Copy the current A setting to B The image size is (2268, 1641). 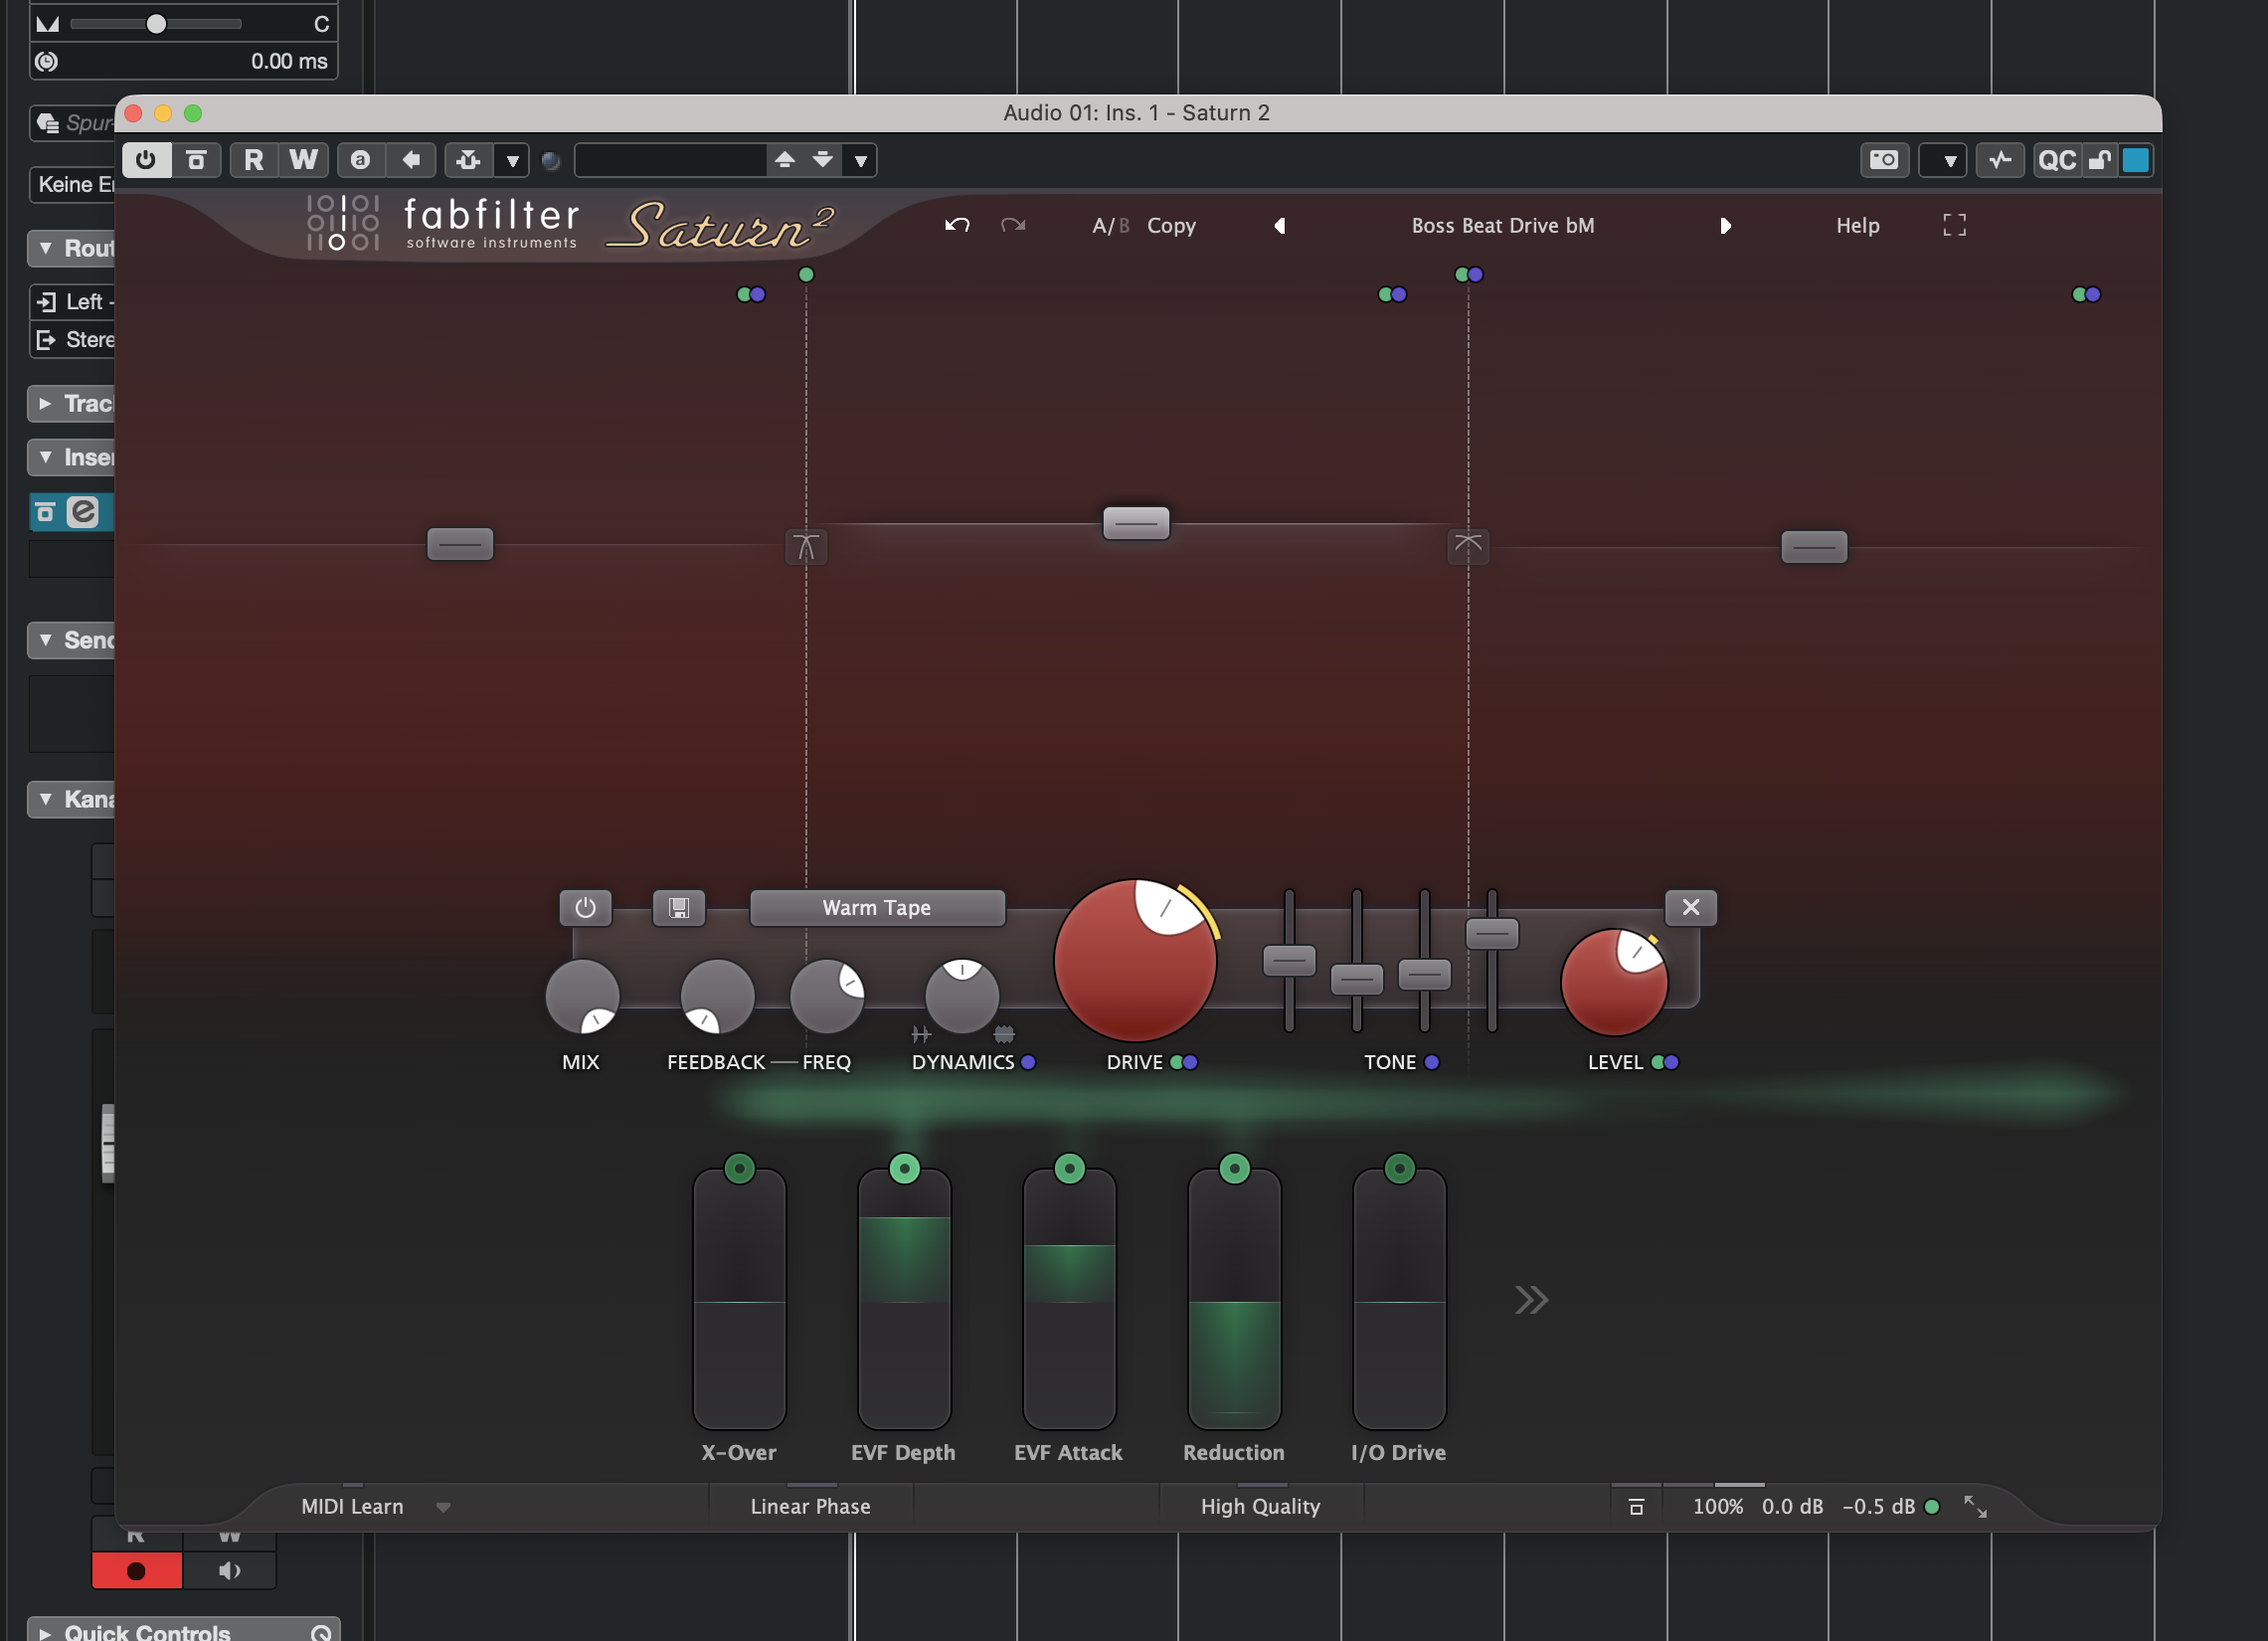[x=1171, y=225]
